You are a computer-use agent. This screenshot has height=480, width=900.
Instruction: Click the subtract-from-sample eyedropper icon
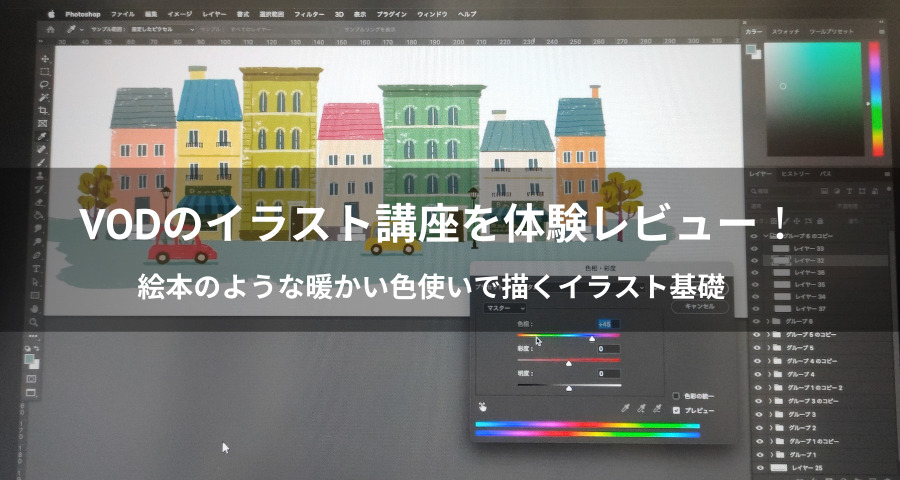click(x=657, y=408)
